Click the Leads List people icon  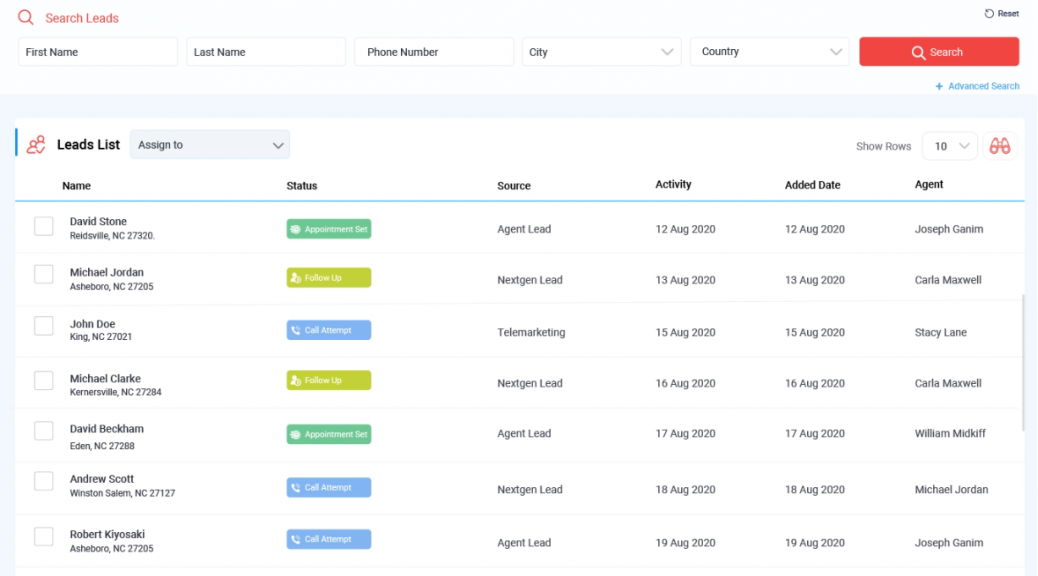pyautogui.click(x=36, y=144)
